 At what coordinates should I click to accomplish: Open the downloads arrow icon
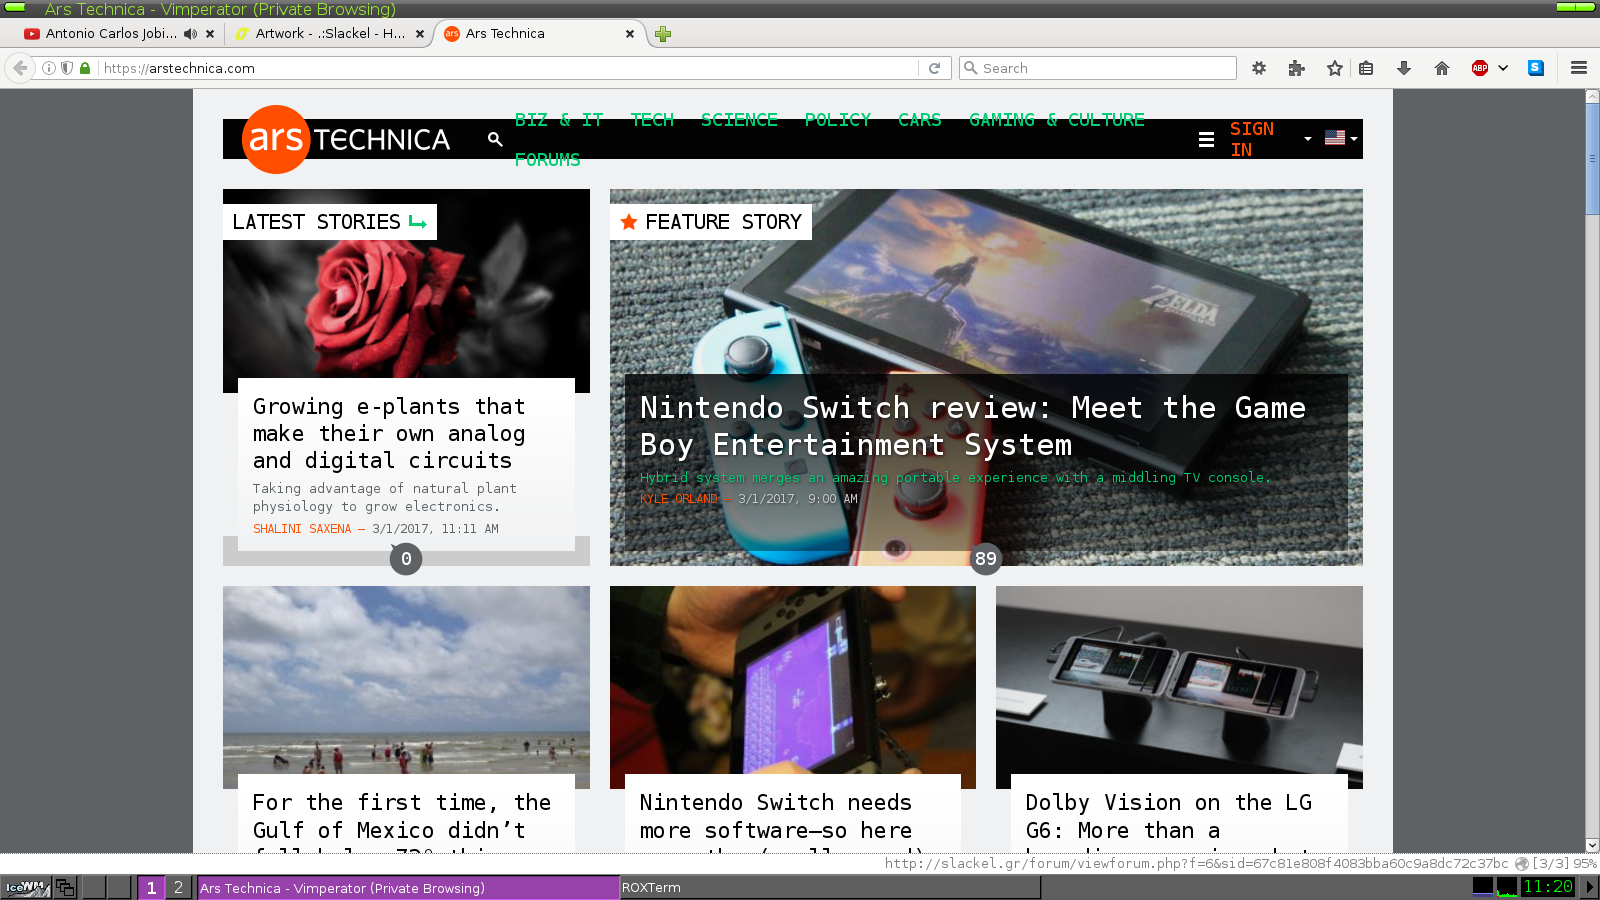coord(1404,68)
